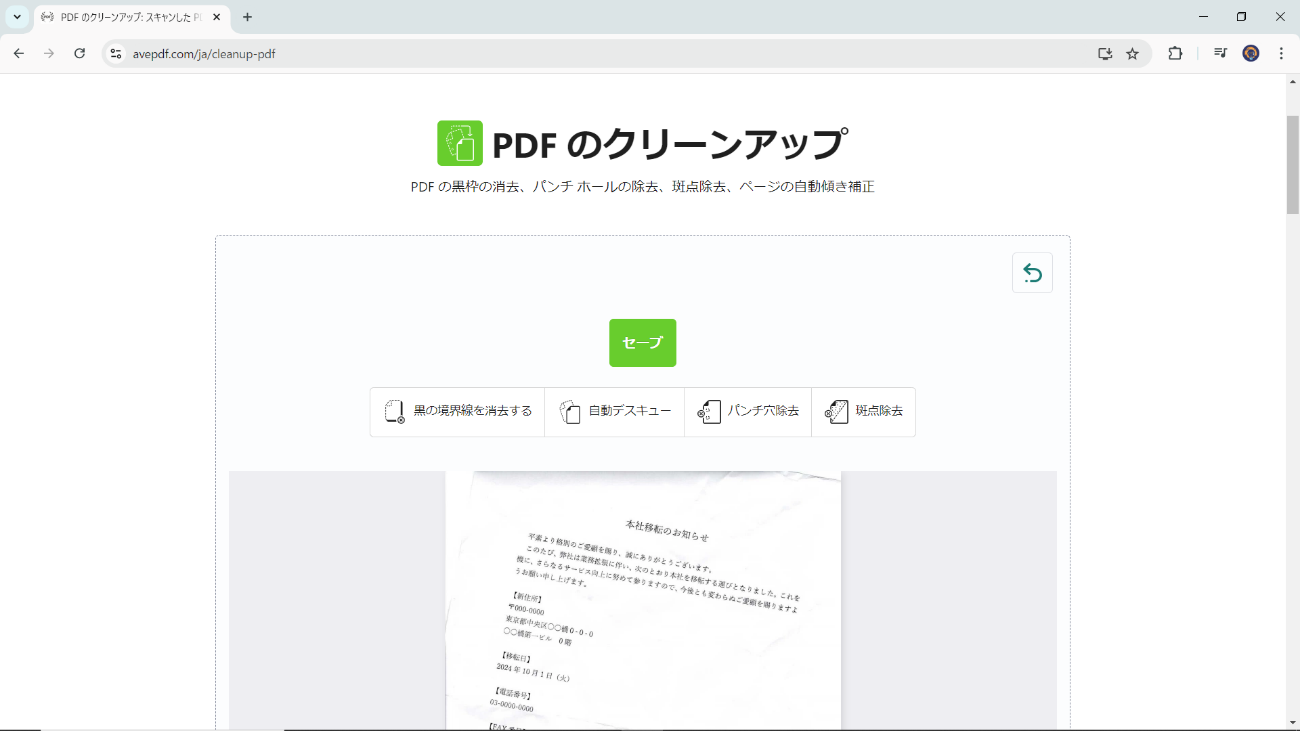This screenshot has height=731, width=1300.
Task: Click the green PDF cleanup logo icon
Action: (460, 143)
